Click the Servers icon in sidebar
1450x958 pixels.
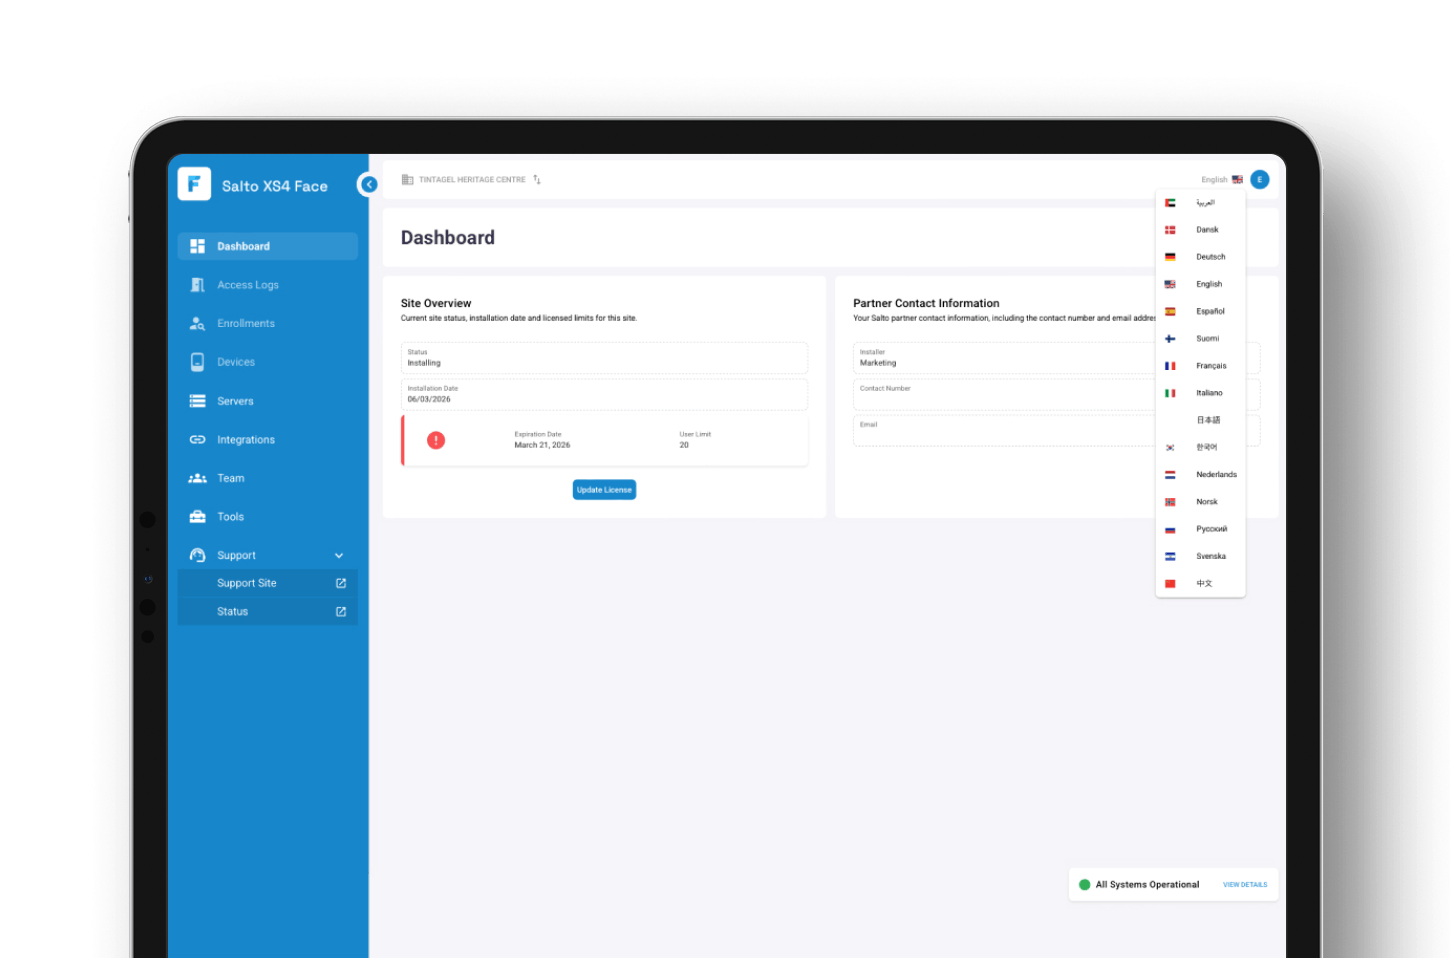tap(197, 401)
